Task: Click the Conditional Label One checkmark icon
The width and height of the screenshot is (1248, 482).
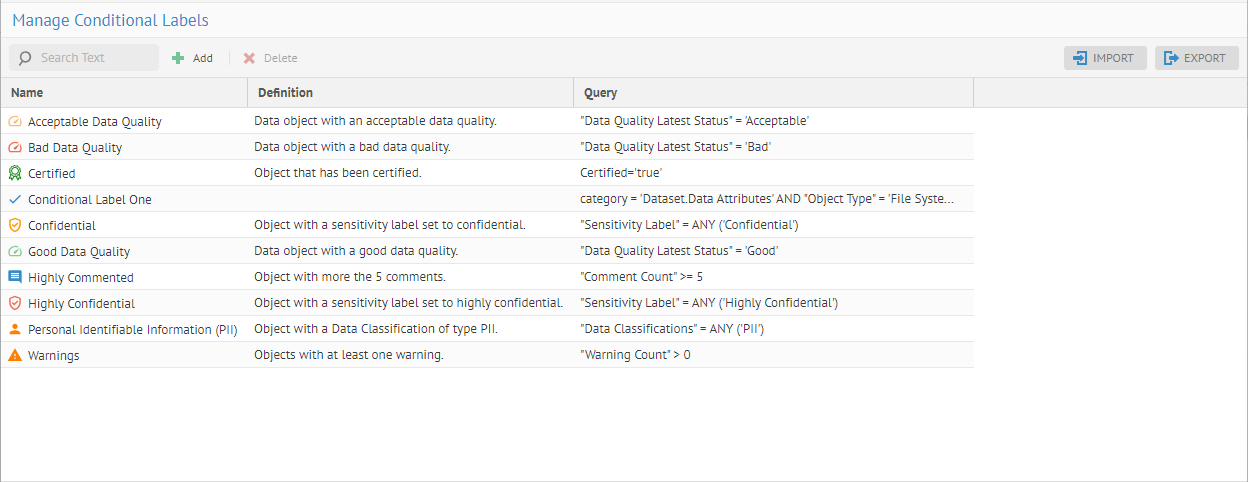Action: 14,199
